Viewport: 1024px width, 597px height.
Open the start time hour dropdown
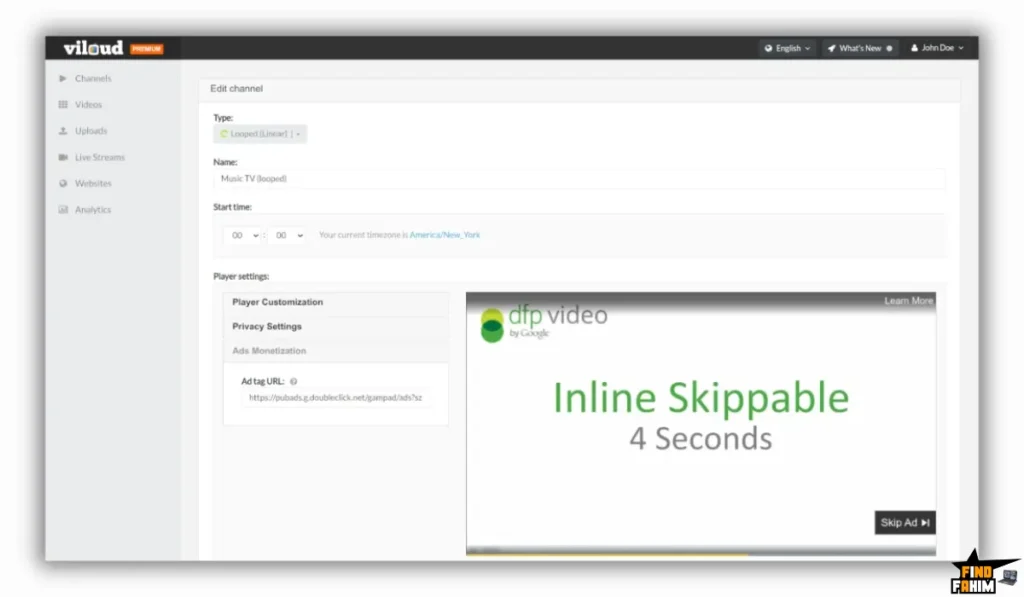click(x=241, y=235)
